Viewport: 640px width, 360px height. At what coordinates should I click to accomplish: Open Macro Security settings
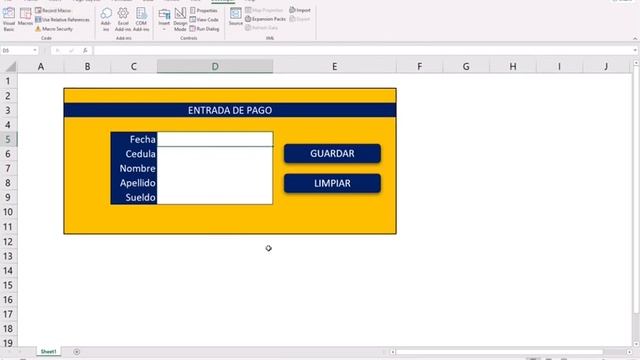pos(54,29)
